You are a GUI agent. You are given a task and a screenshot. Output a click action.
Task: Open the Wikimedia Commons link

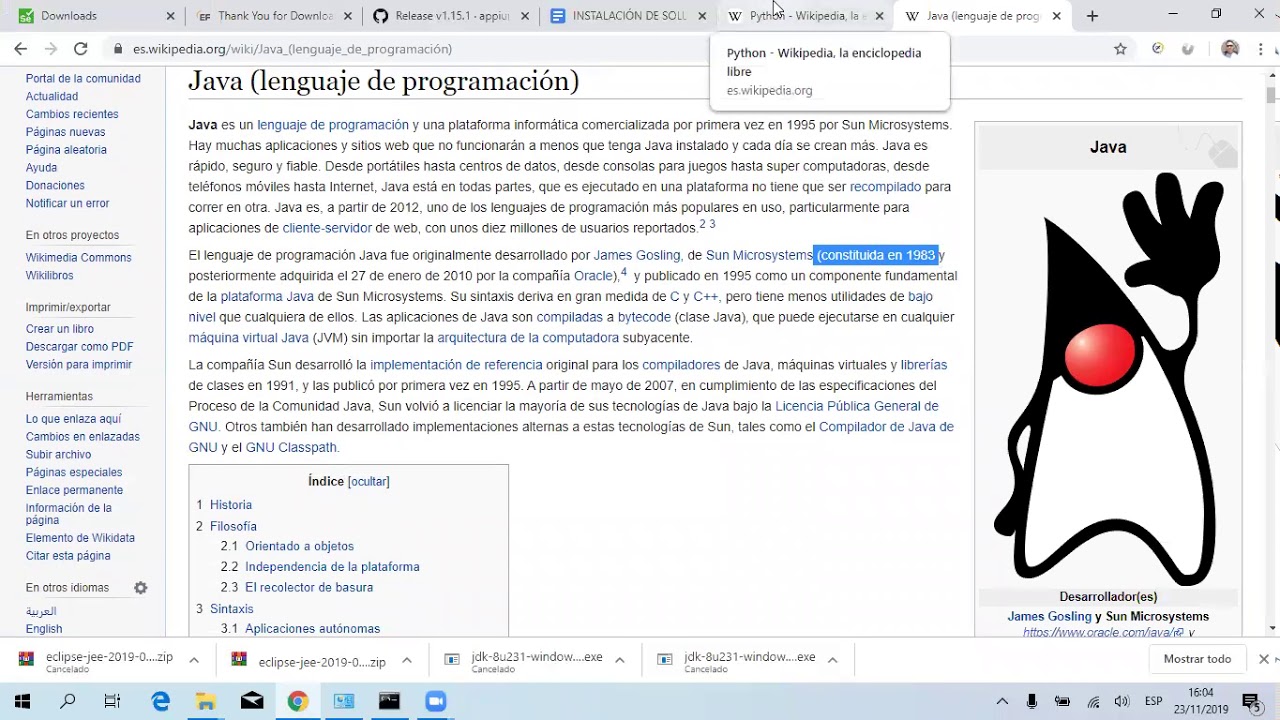pyautogui.click(x=79, y=257)
